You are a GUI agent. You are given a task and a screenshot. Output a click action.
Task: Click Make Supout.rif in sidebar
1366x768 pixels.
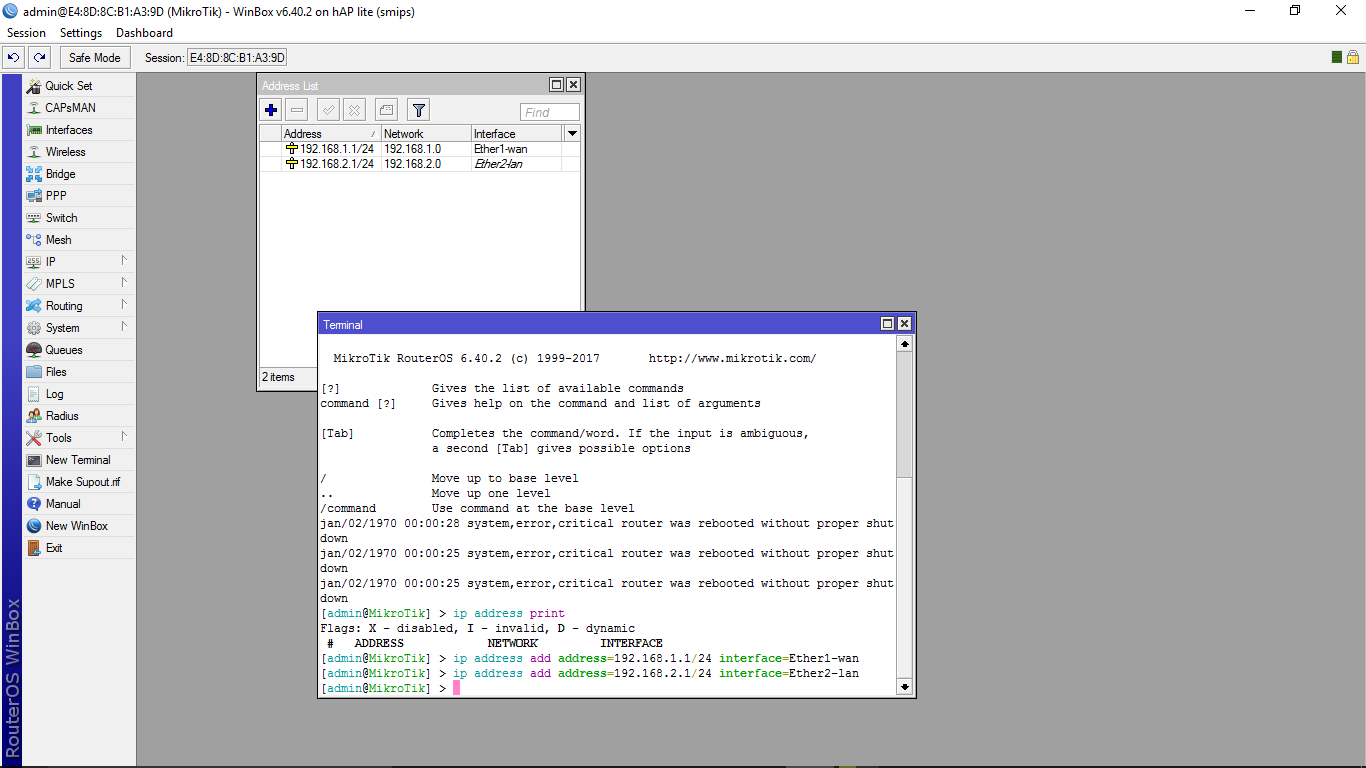coord(79,482)
